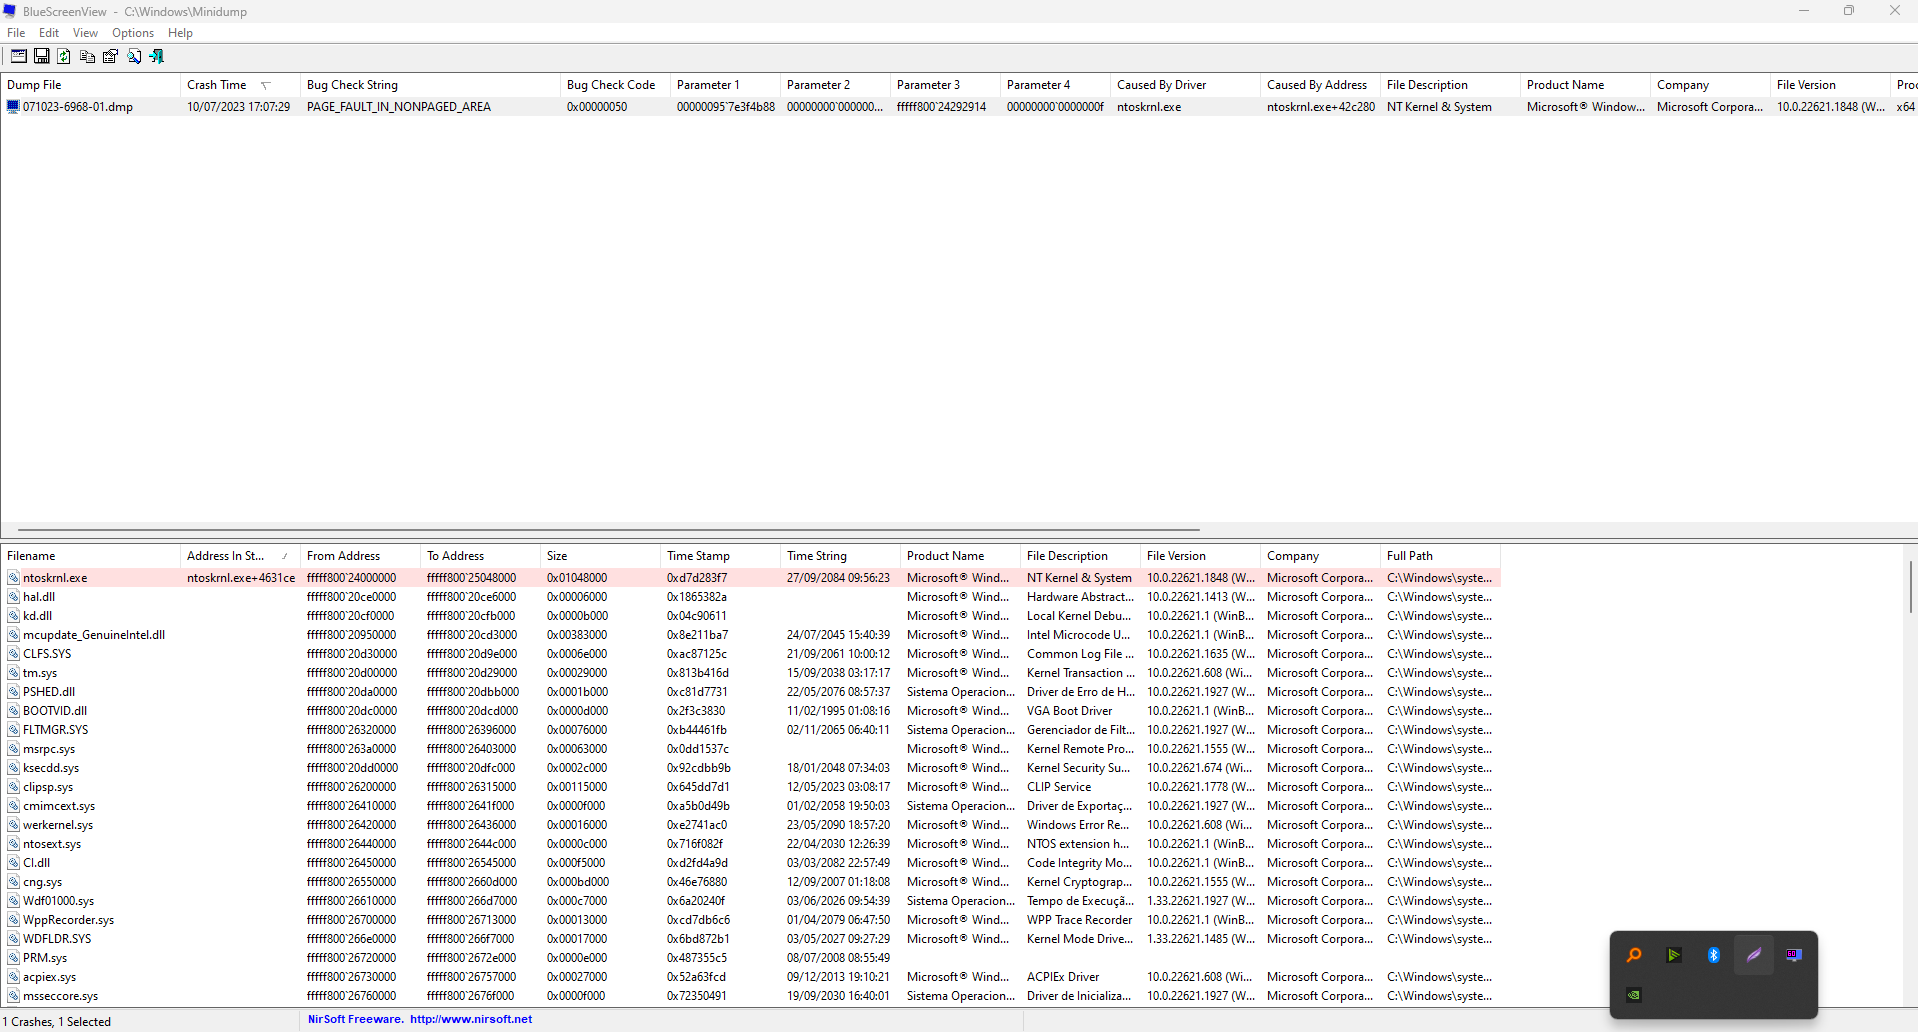Select the ntoskrnl.exe driver row
Screen dimensions: 1918x1032
click(x=750, y=578)
